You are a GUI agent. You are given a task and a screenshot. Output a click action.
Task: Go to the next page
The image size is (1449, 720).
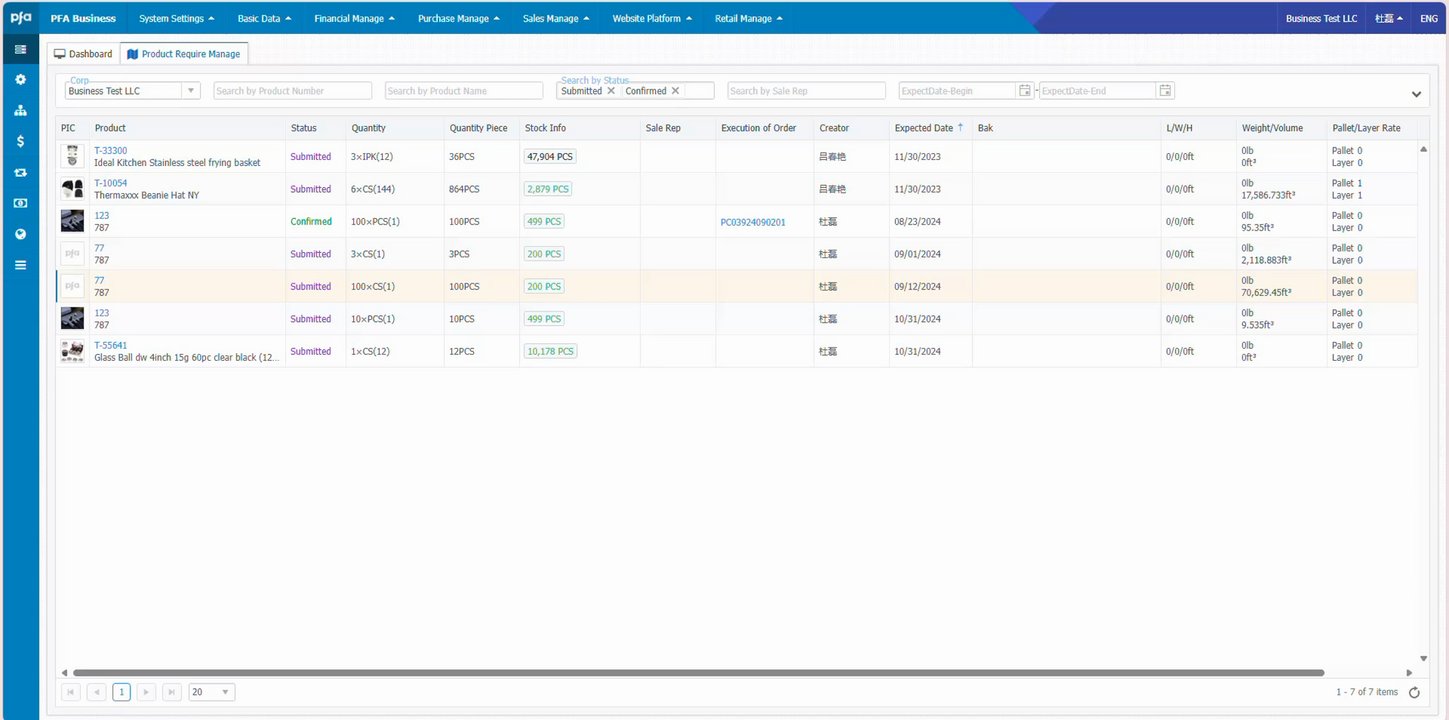pos(147,692)
